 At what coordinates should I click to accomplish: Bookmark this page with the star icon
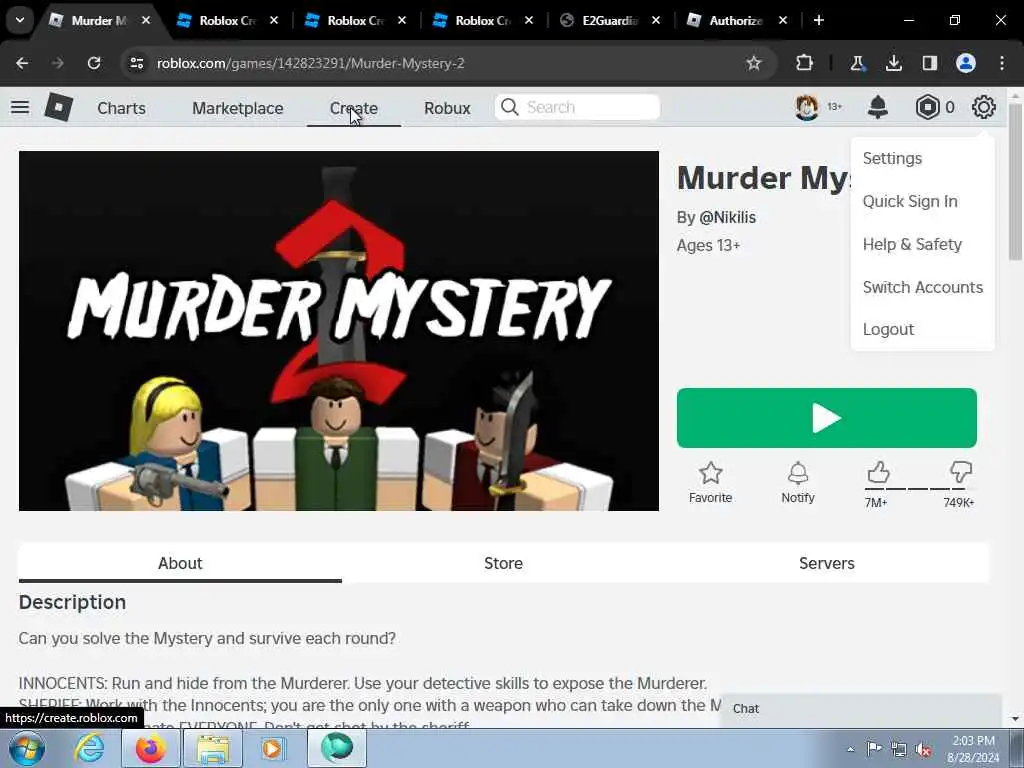pos(754,63)
